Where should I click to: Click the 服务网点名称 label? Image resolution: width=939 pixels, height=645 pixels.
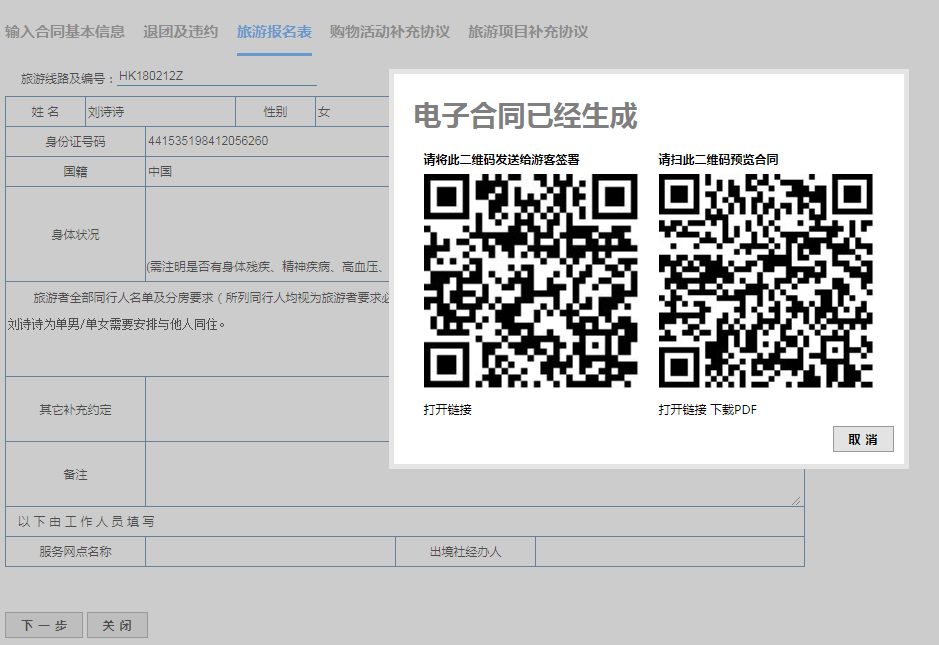[75, 552]
